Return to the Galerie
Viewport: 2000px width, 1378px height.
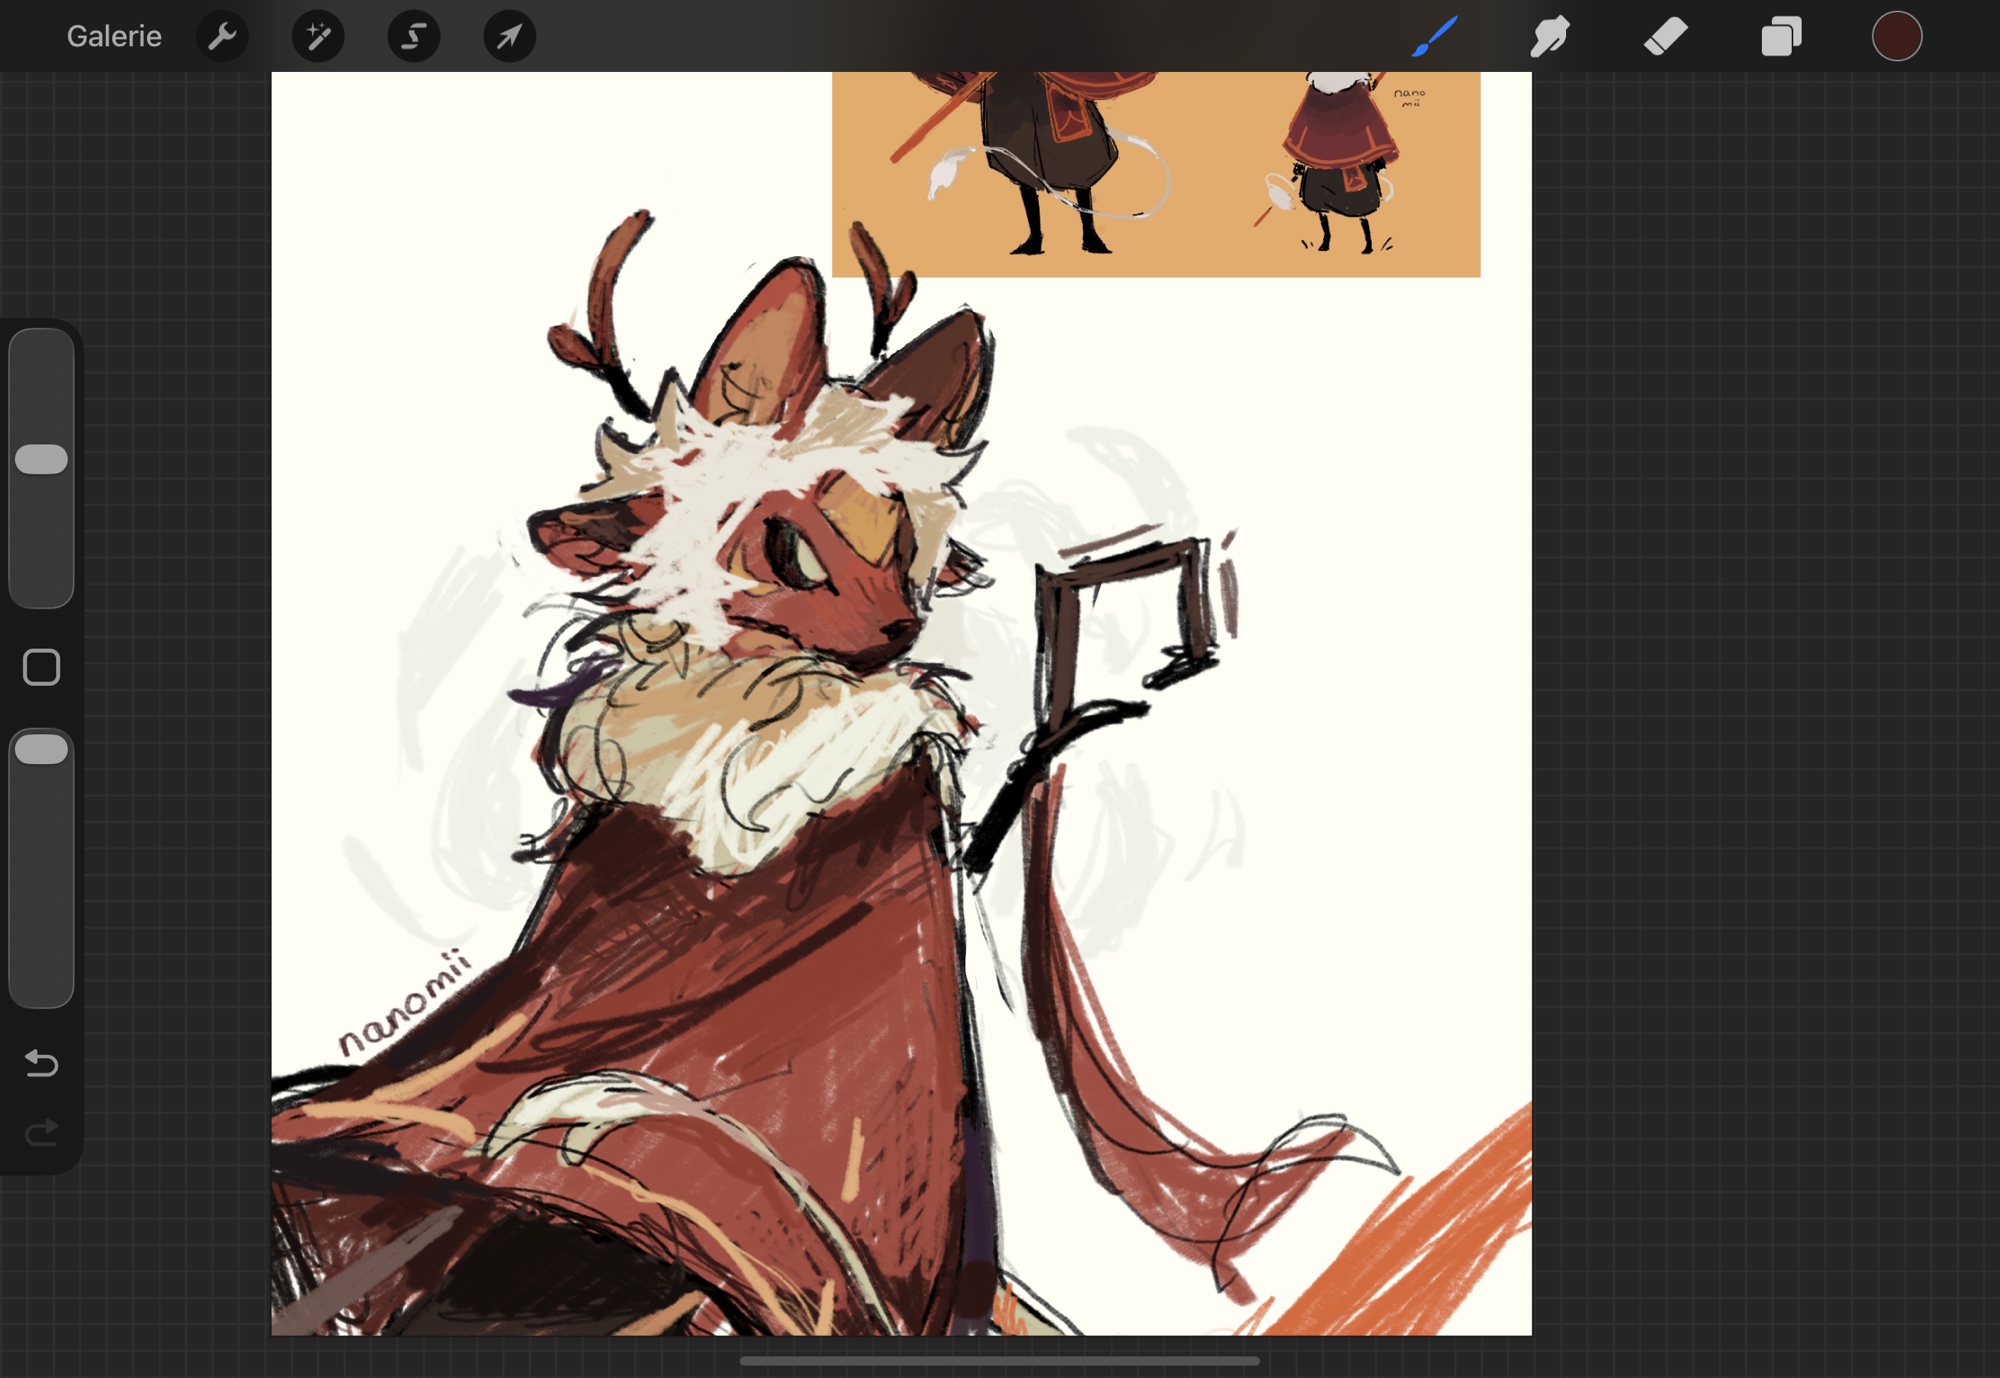click(114, 37)
